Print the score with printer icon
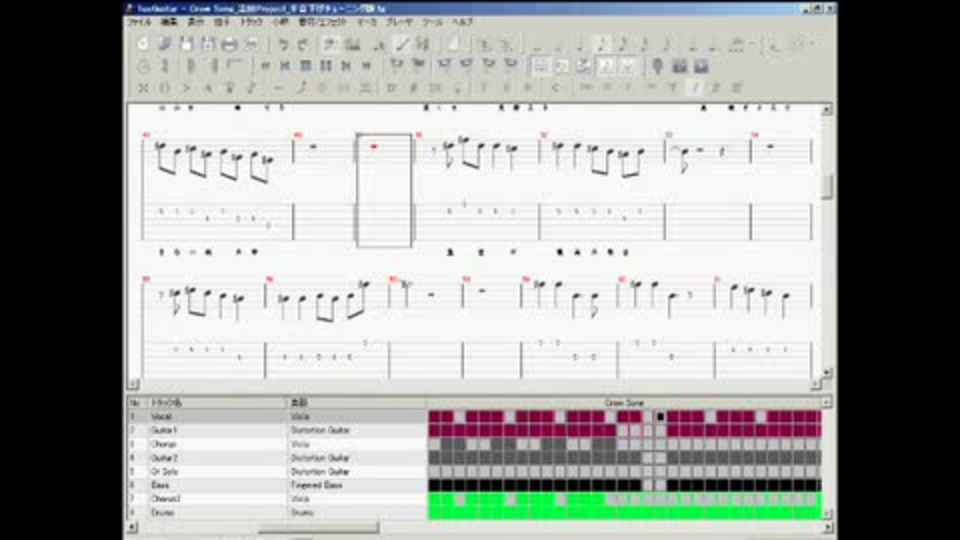 [230, 44]
